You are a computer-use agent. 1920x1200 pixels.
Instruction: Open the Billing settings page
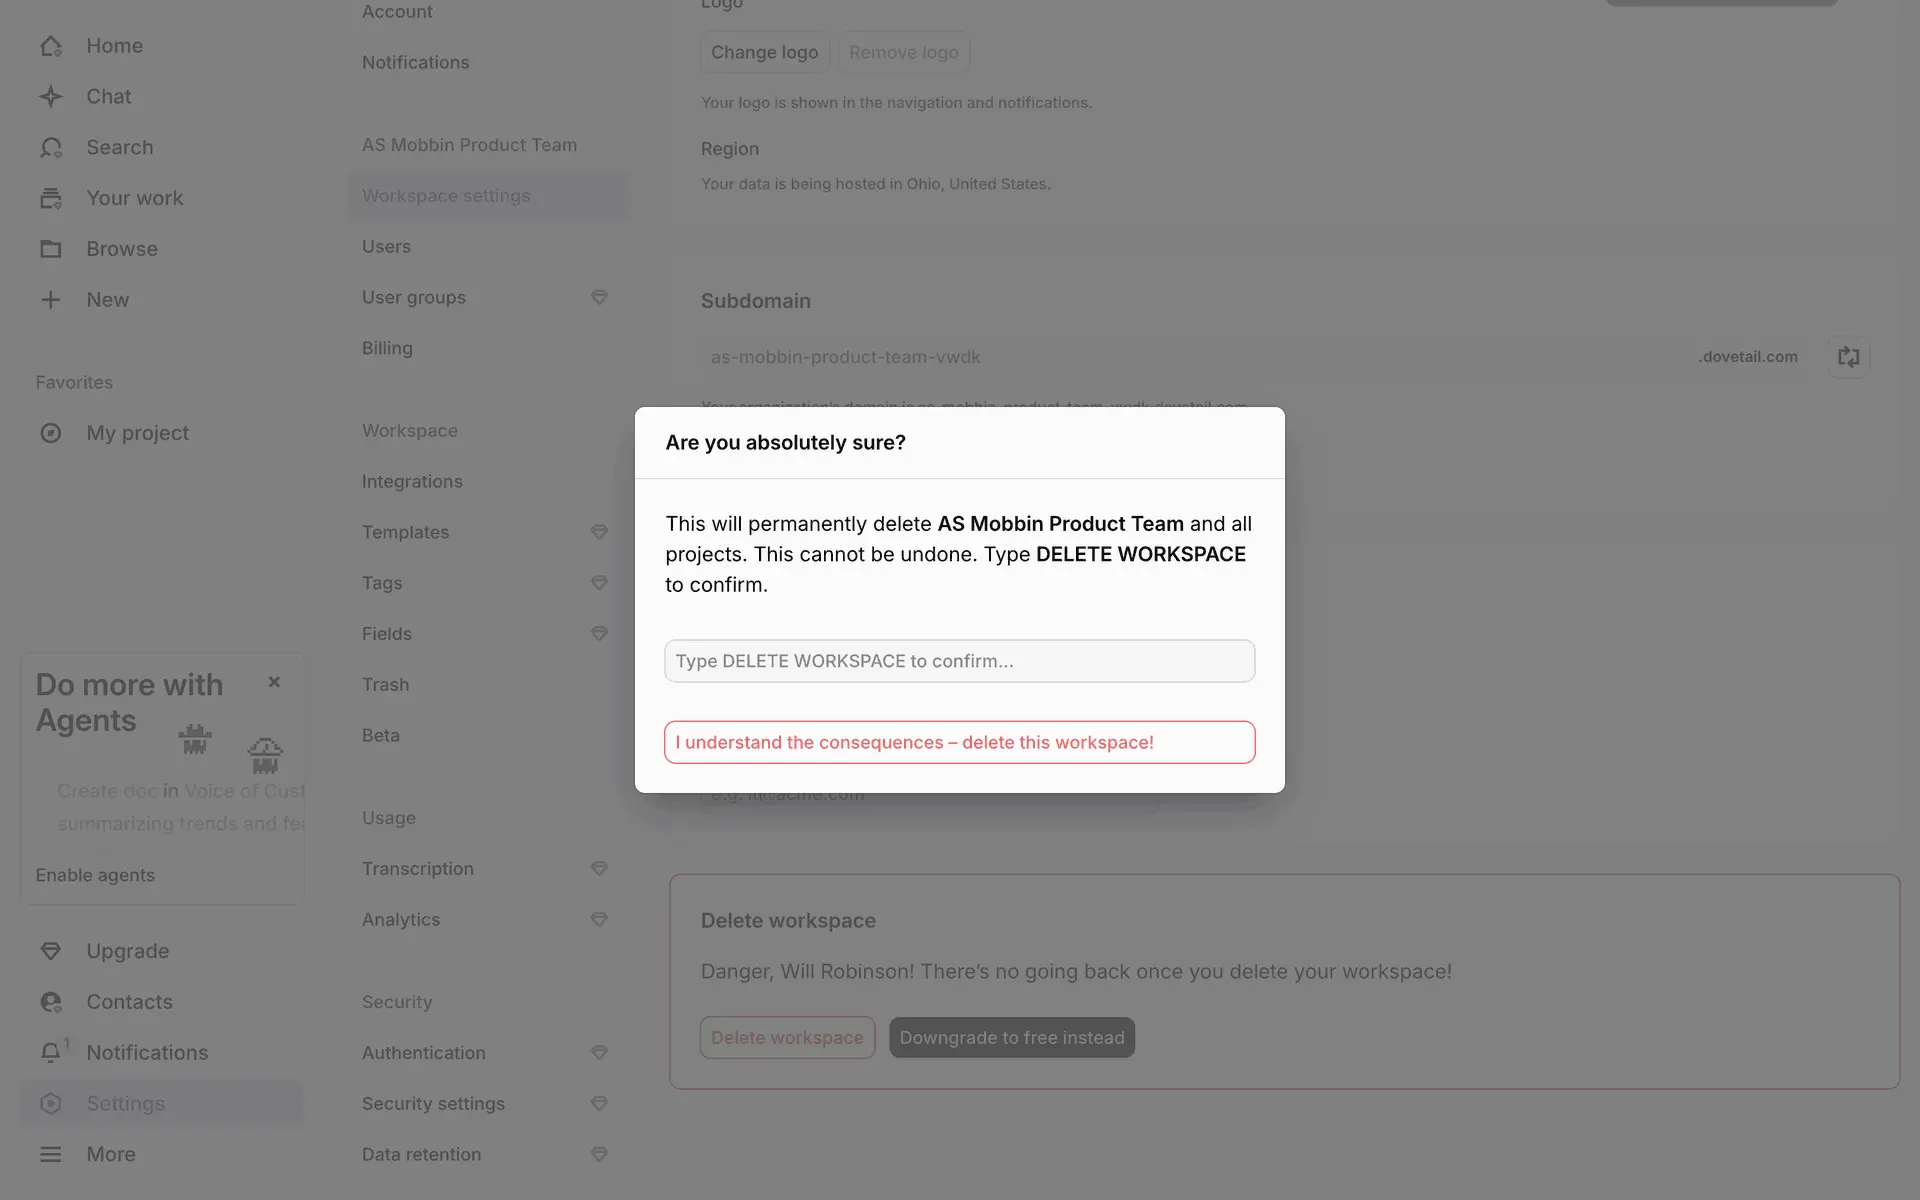tap(387, 348)
